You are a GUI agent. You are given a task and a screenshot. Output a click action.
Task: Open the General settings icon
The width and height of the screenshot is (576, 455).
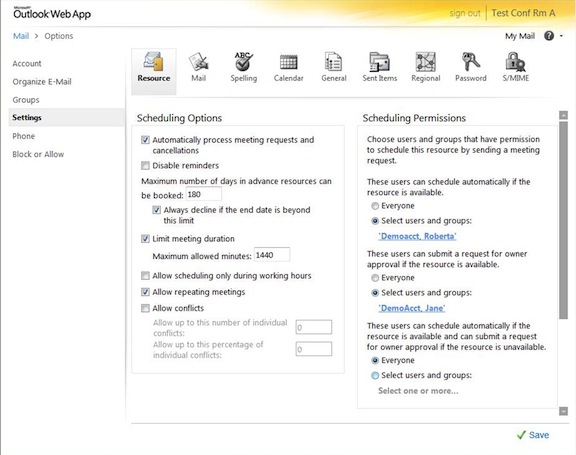(334, 68)
